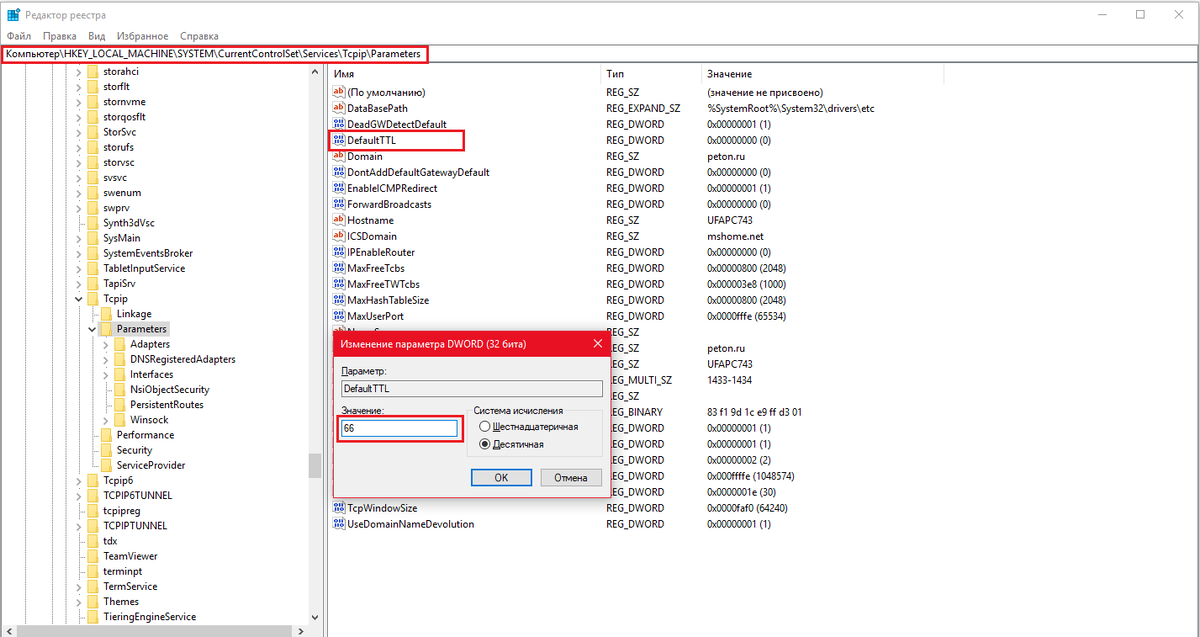Click the UFAPC743 value in the Hostname row
This screenshot has width=1200, height=637.
(730, 220)
